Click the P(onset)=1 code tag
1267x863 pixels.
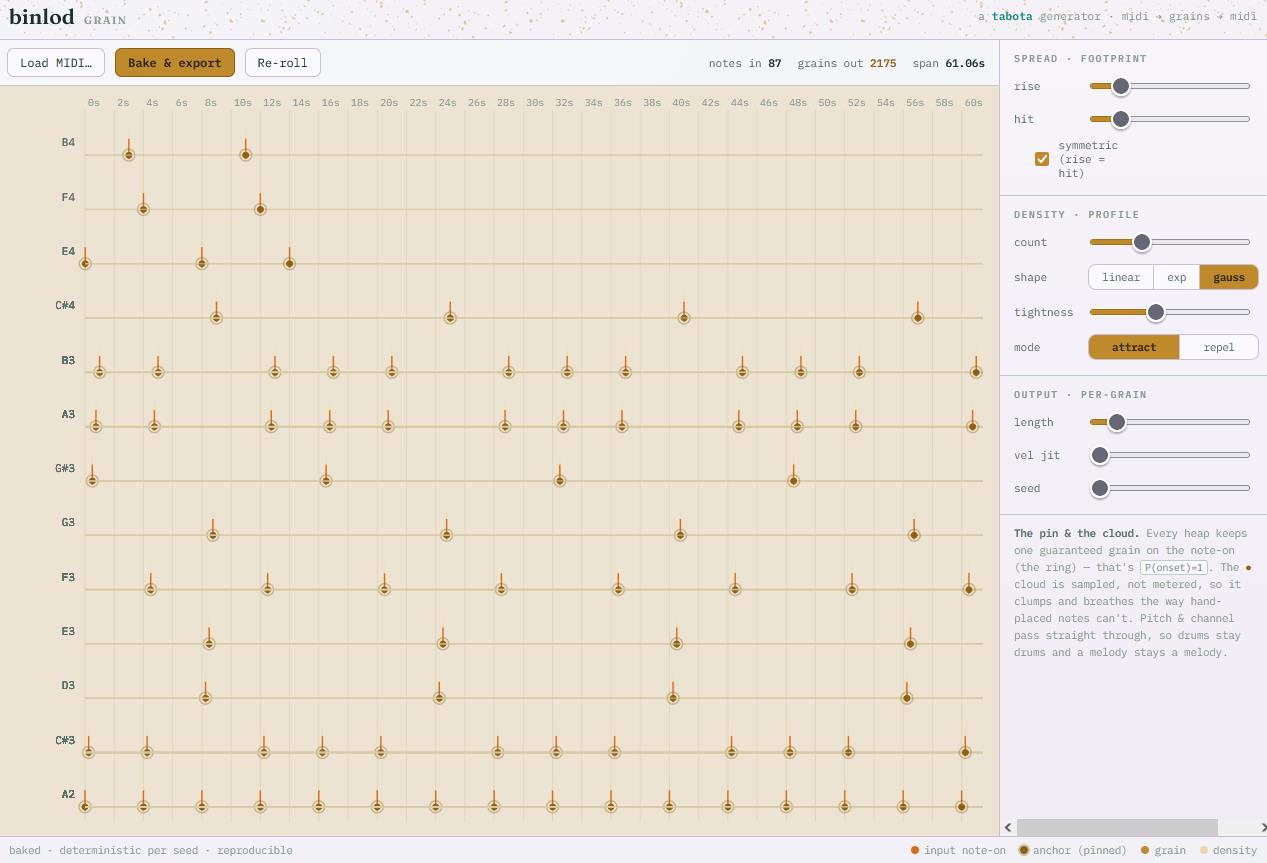[1174, 567]
